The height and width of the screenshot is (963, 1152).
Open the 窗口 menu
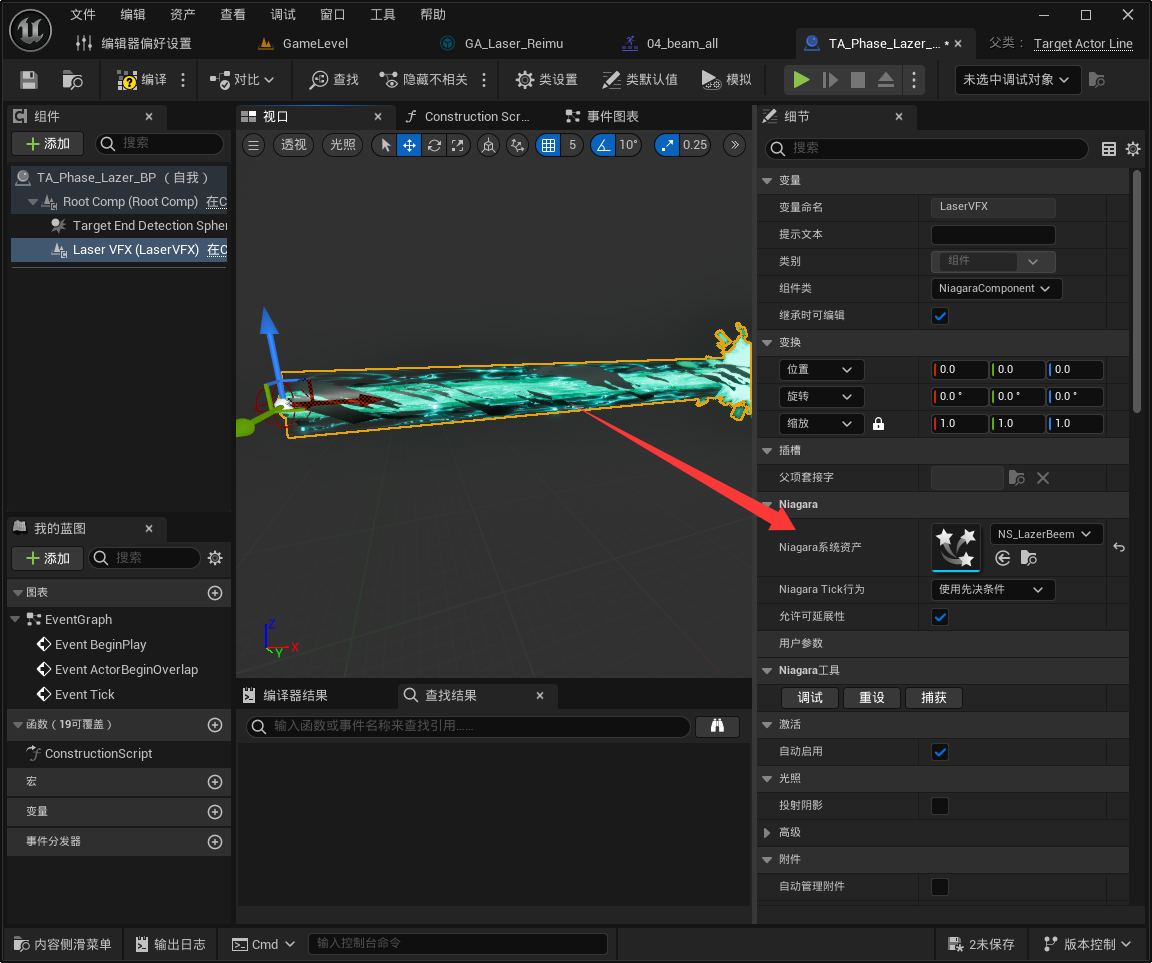pyautogui.click(x=332, y=15)
